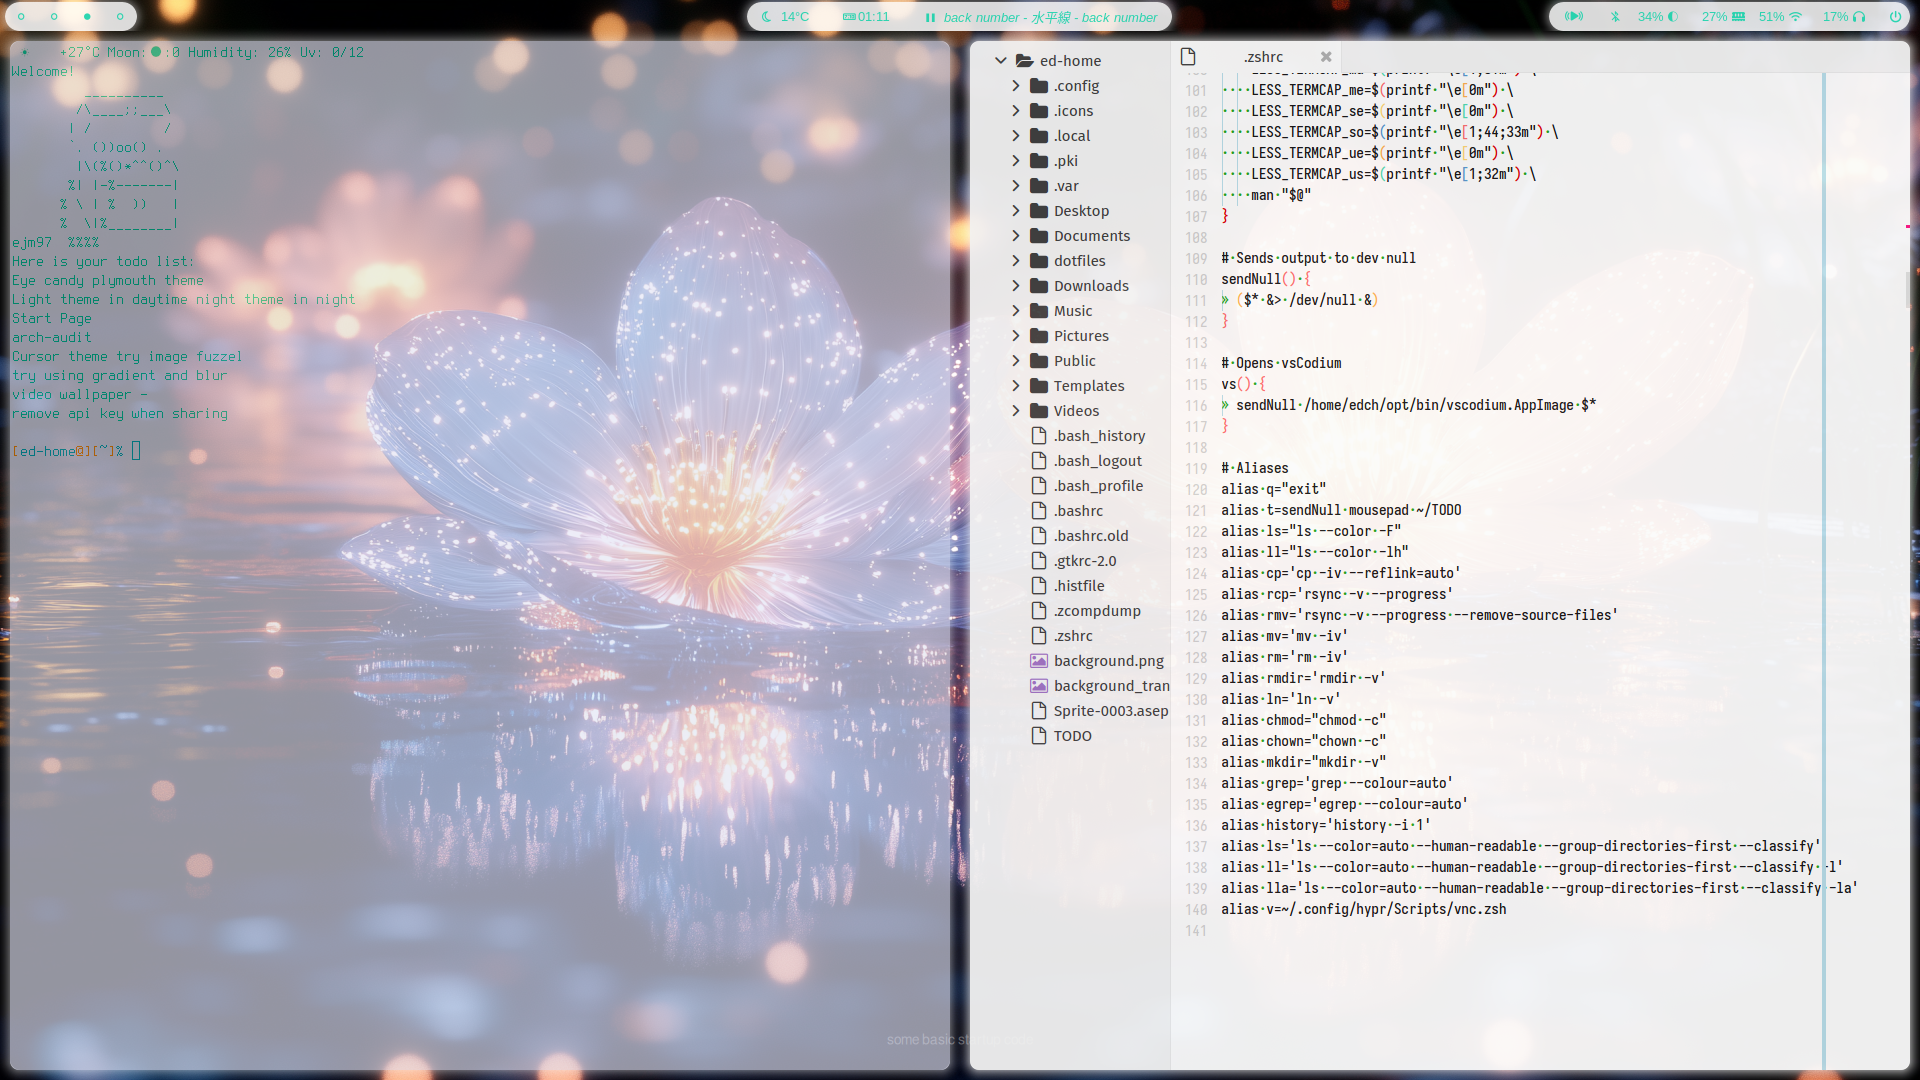The image size is (1920, 1080).
Task: Switch to the third workspace dot
Action: (87, 17)
